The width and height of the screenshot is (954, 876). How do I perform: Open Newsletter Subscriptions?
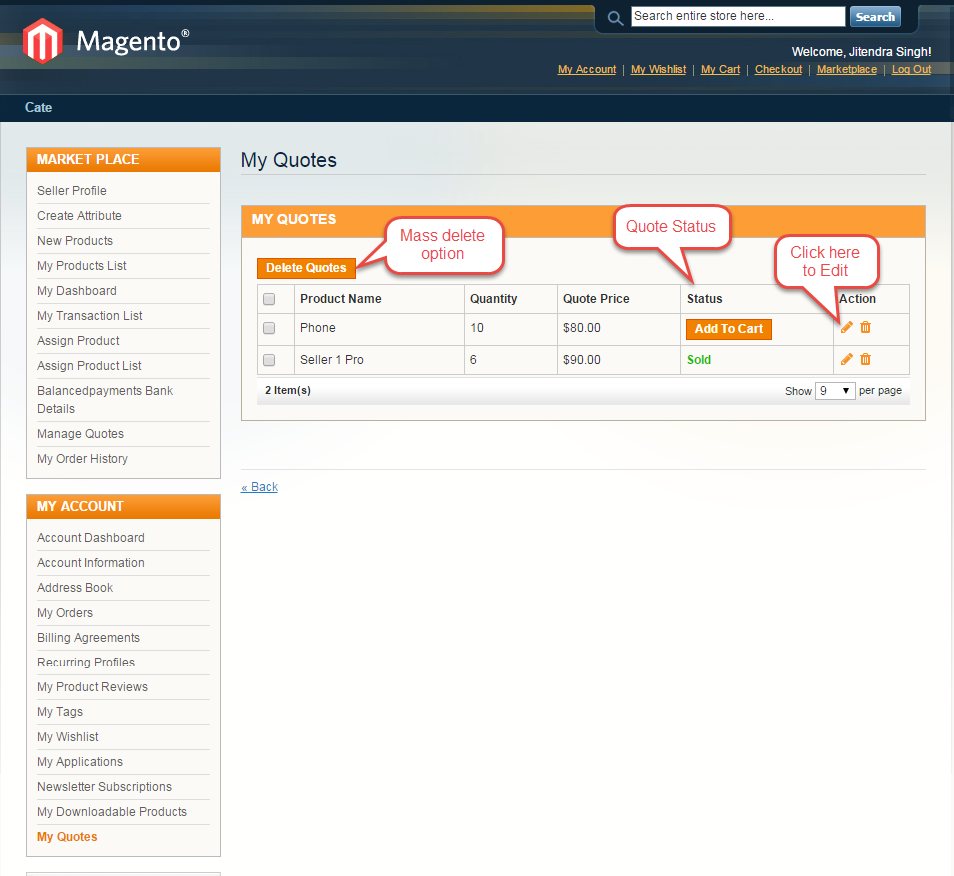click(x=104, y=786)
